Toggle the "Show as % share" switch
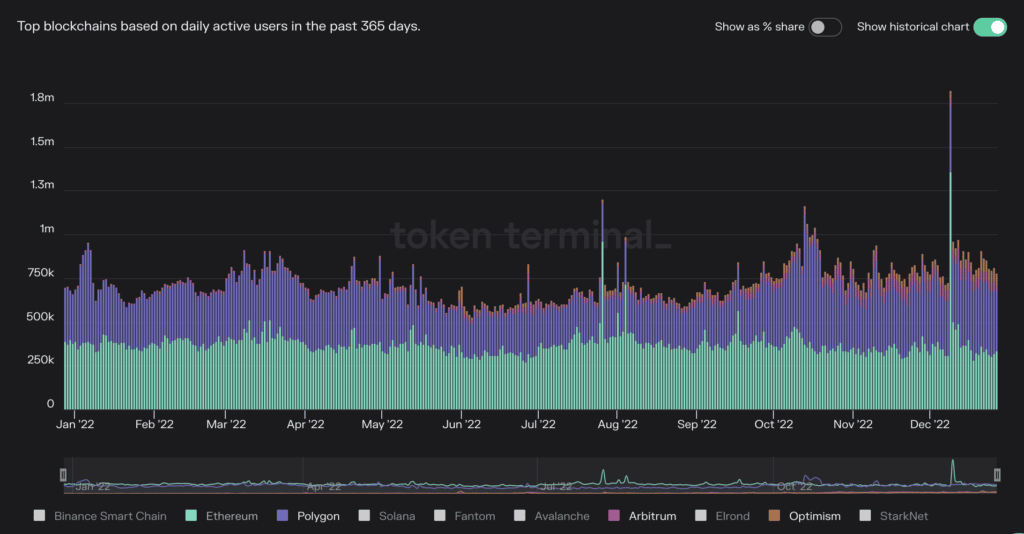Viewport: 1024px width, 534px height. [x=825, y=27]
